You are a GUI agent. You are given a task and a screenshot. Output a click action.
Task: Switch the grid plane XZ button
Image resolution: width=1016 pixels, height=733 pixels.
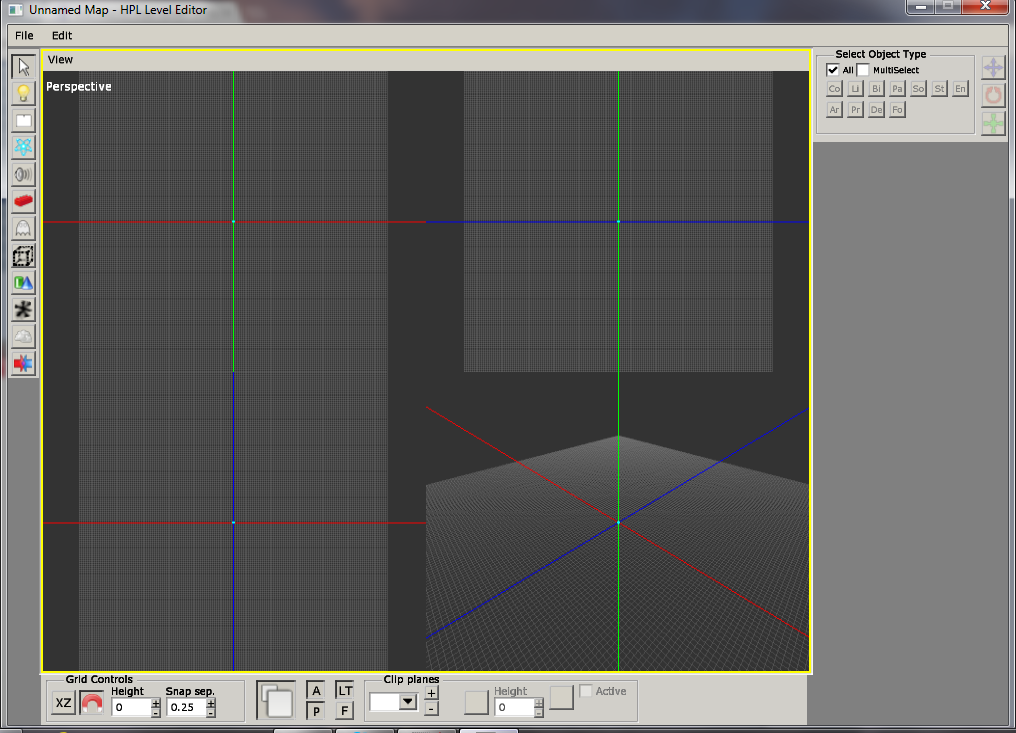(x=64, y=703)
